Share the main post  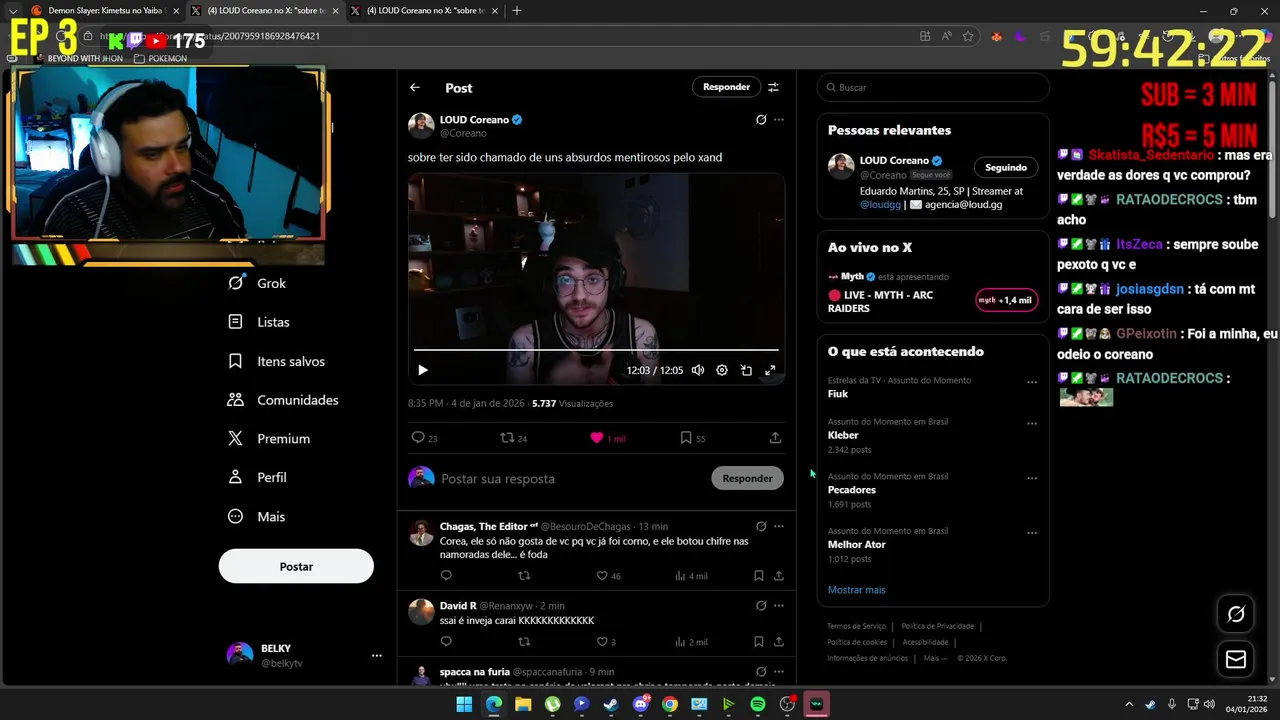pos(775,438)
